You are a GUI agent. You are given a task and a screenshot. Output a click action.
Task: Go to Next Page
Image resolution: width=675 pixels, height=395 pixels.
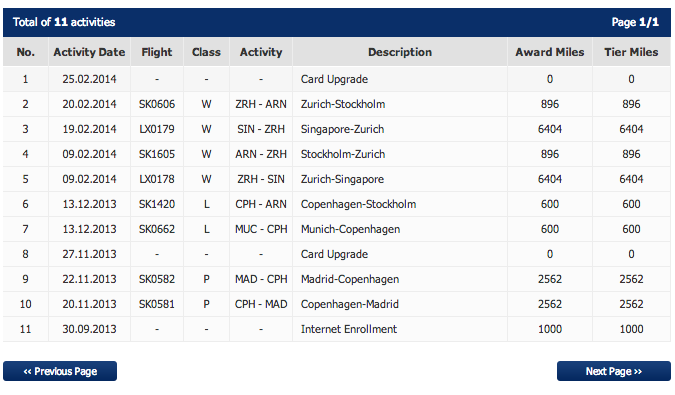(613, 371)
